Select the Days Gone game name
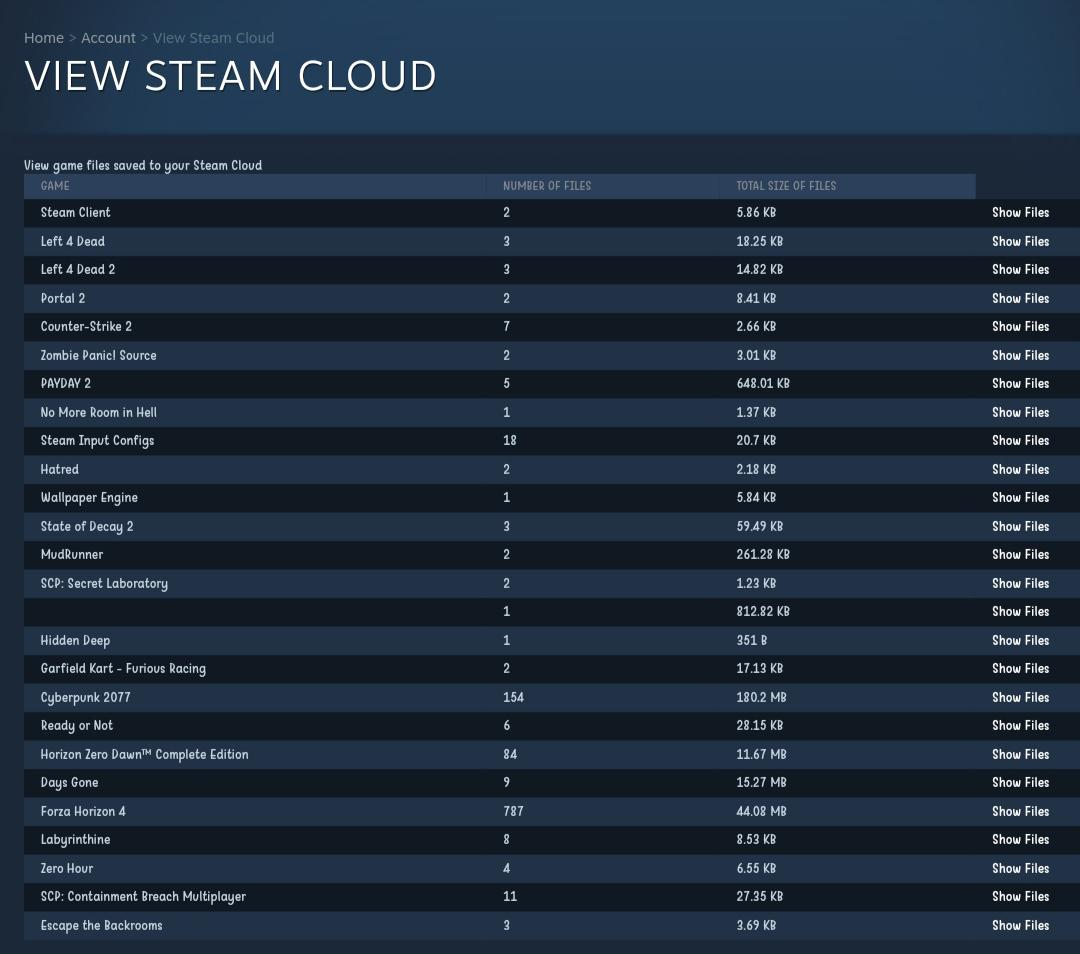The image size is (1080, 954). 70,783
